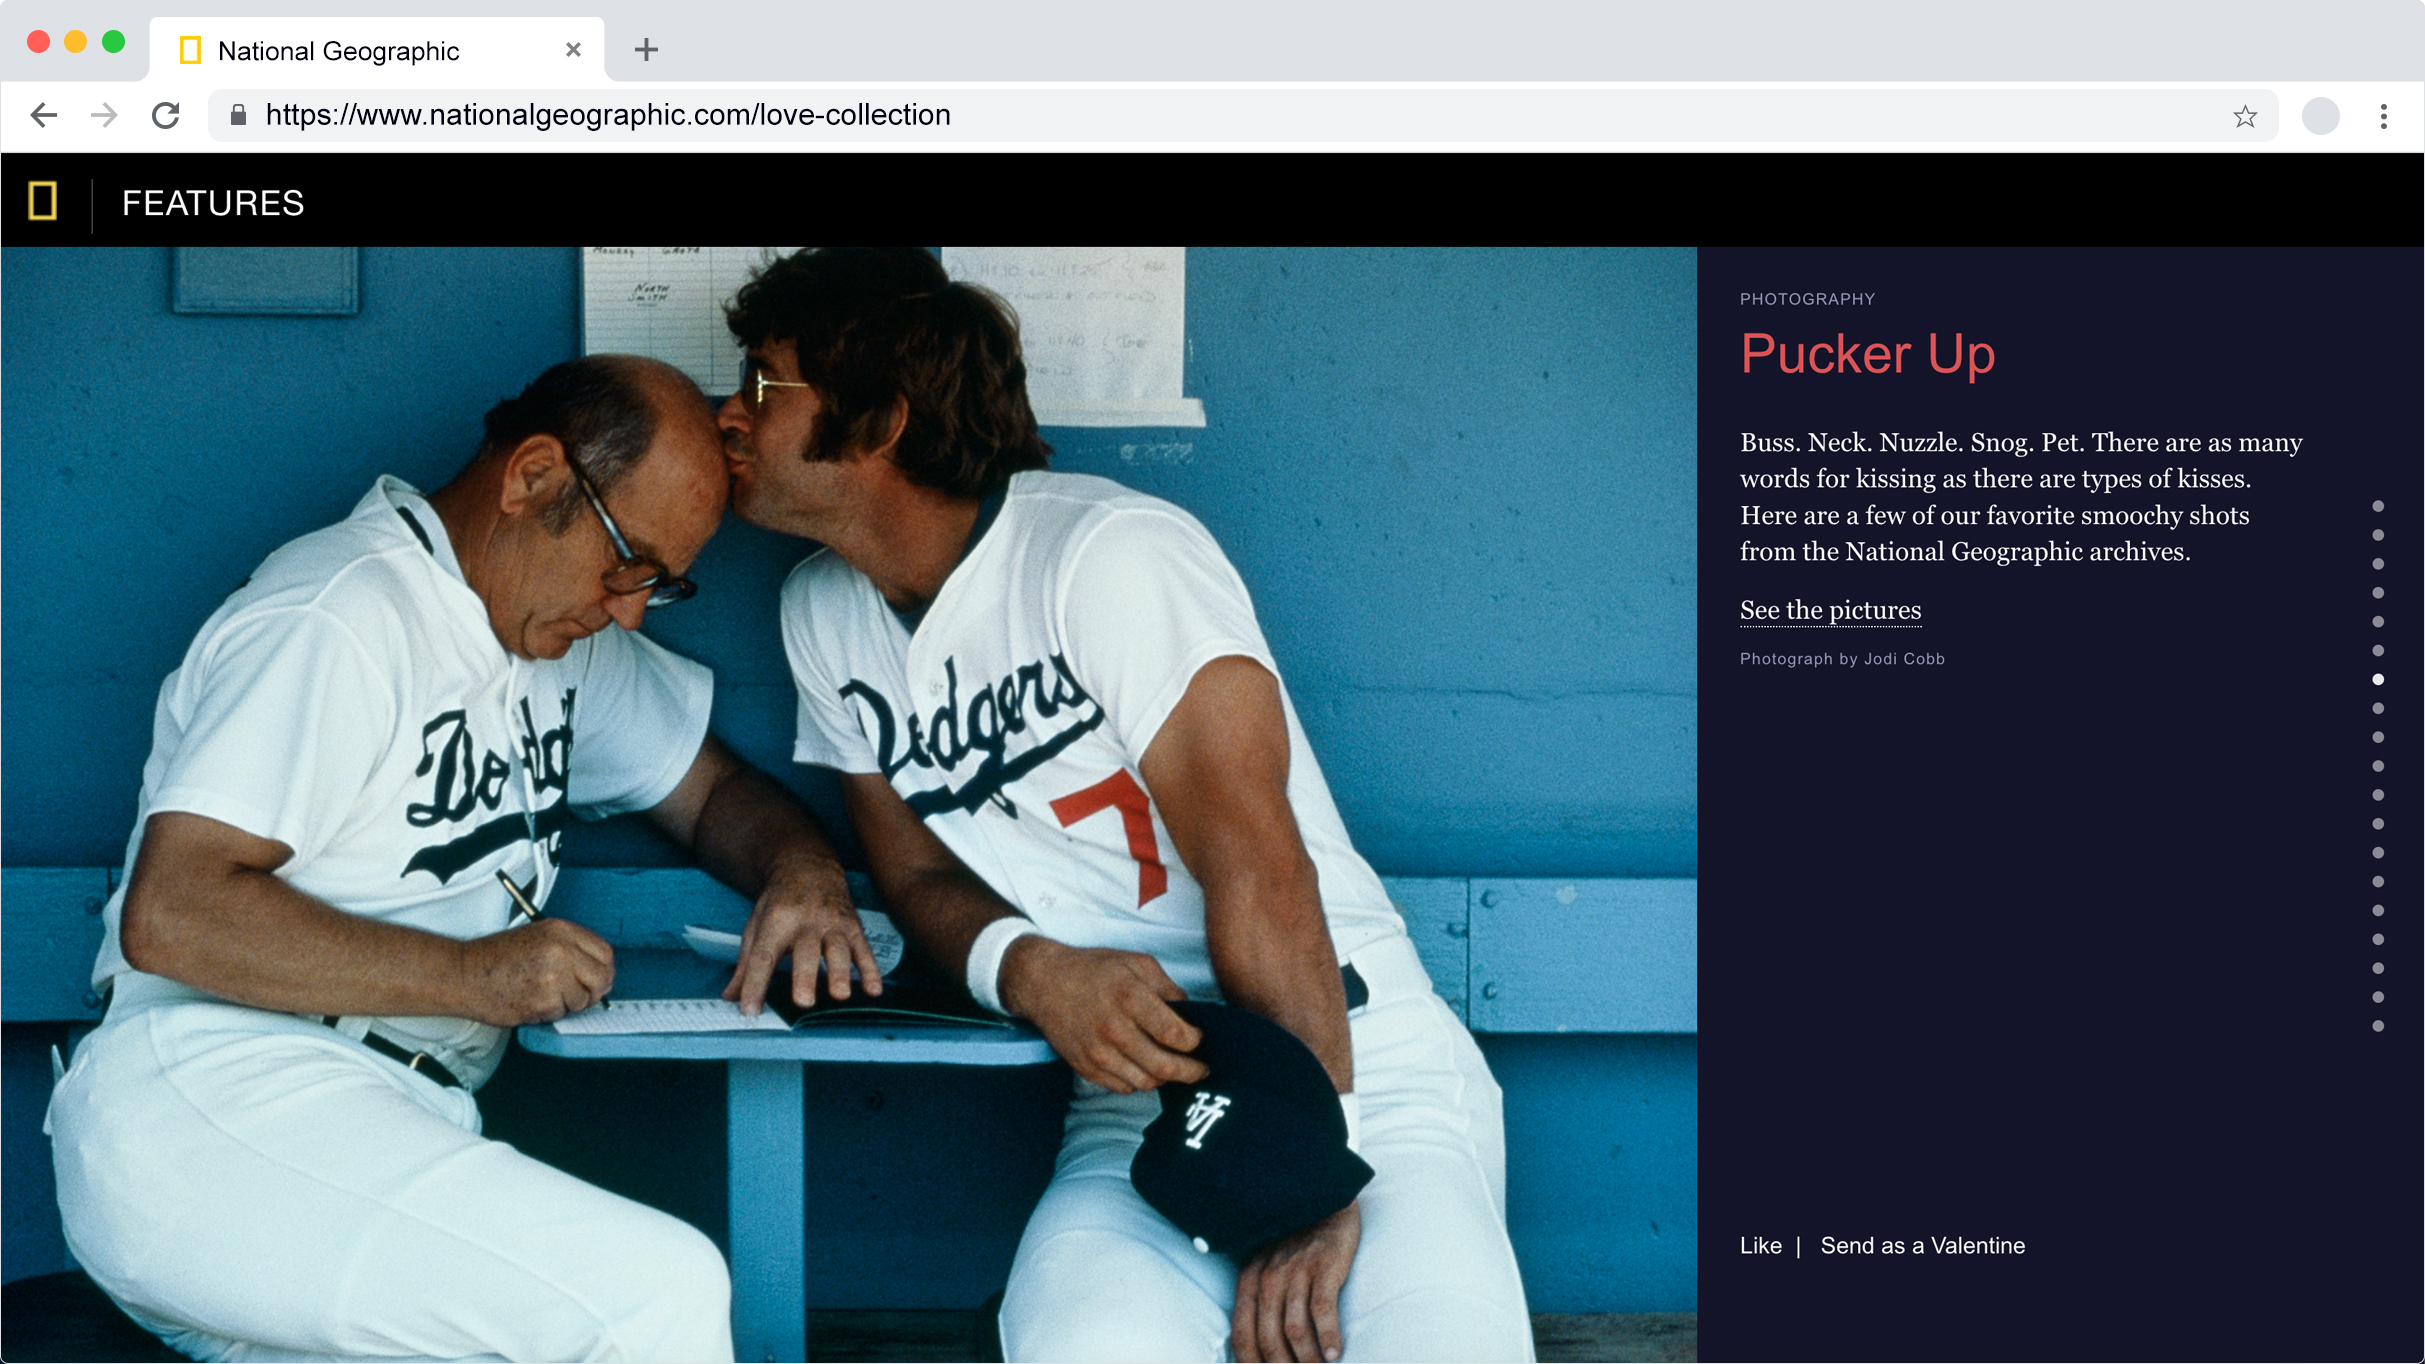Reload the National Geographic page
Screen dimensions: 2425x1364
pyautogui.click(x=166, y=115)
